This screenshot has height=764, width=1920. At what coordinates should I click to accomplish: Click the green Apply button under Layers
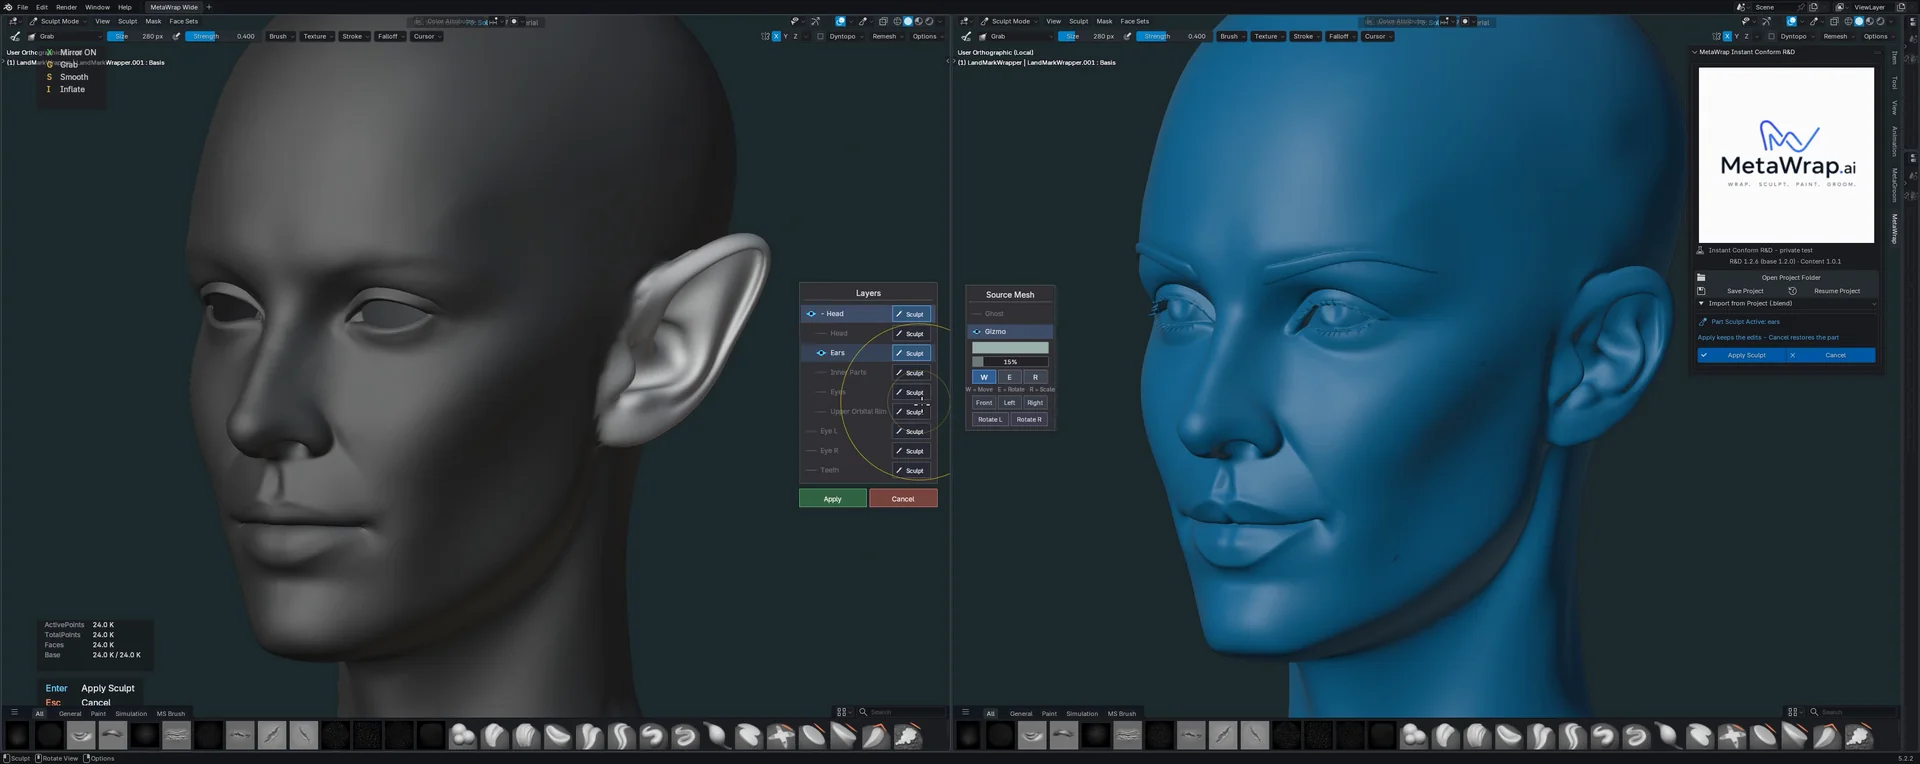[x=832, y=499]
